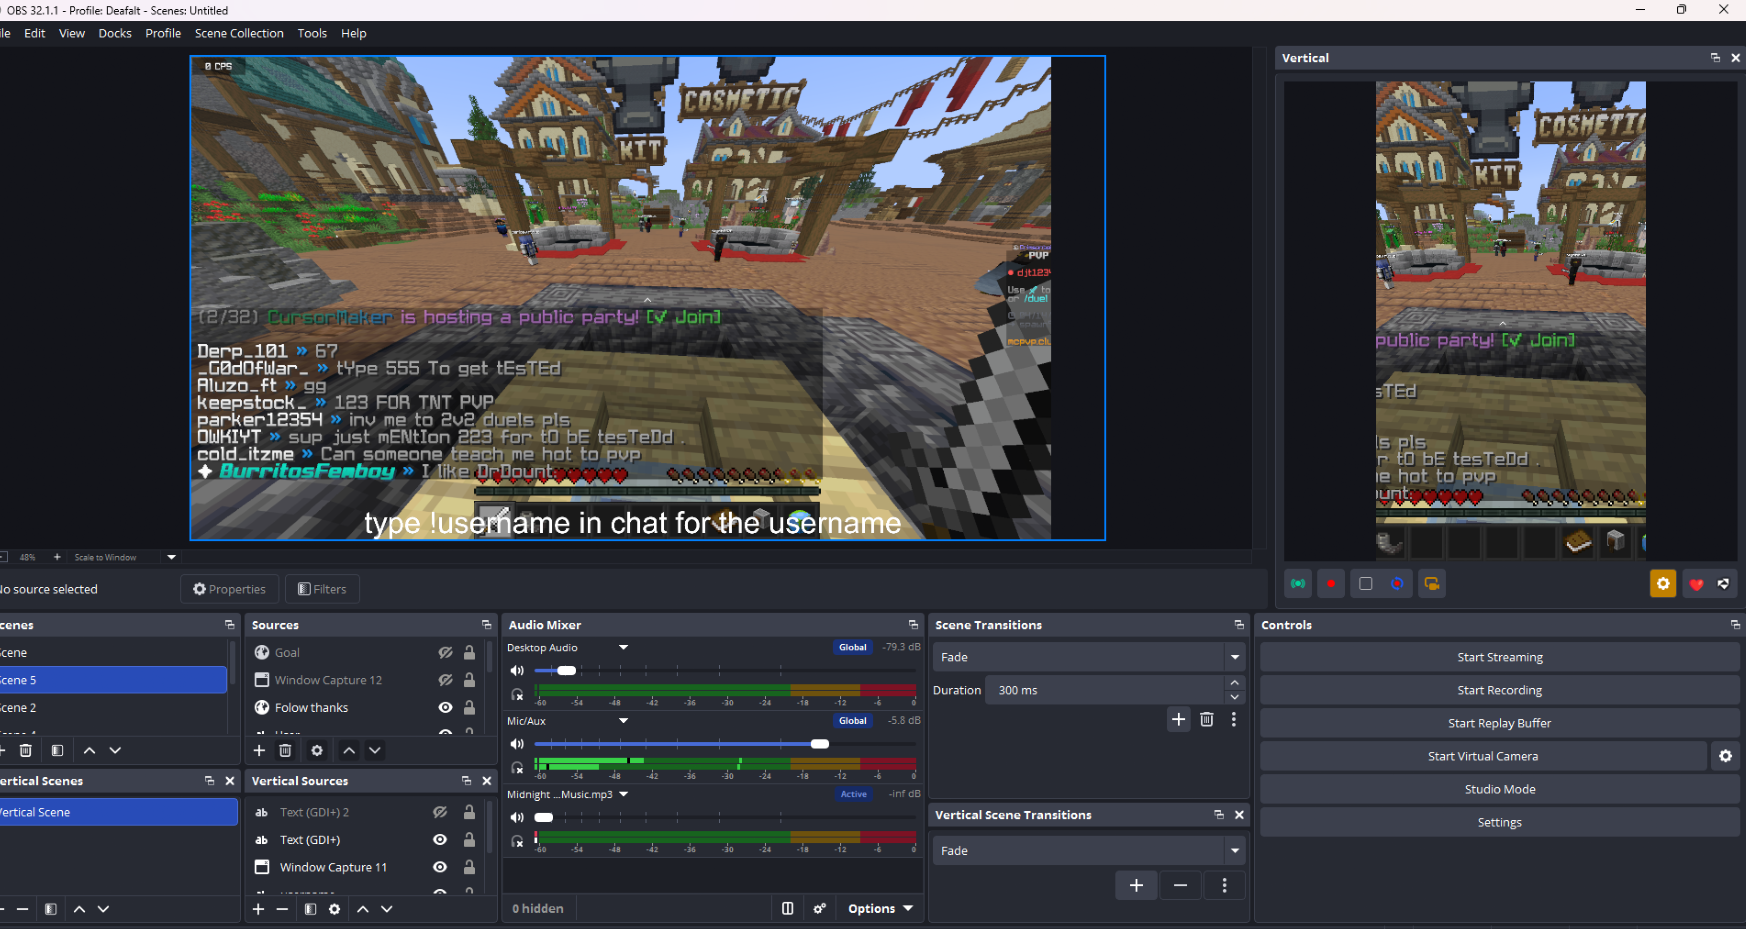The image size is (1746, 929).
Task: Move scene up in Scenes toolbar
Action: [x=89, y=750]
